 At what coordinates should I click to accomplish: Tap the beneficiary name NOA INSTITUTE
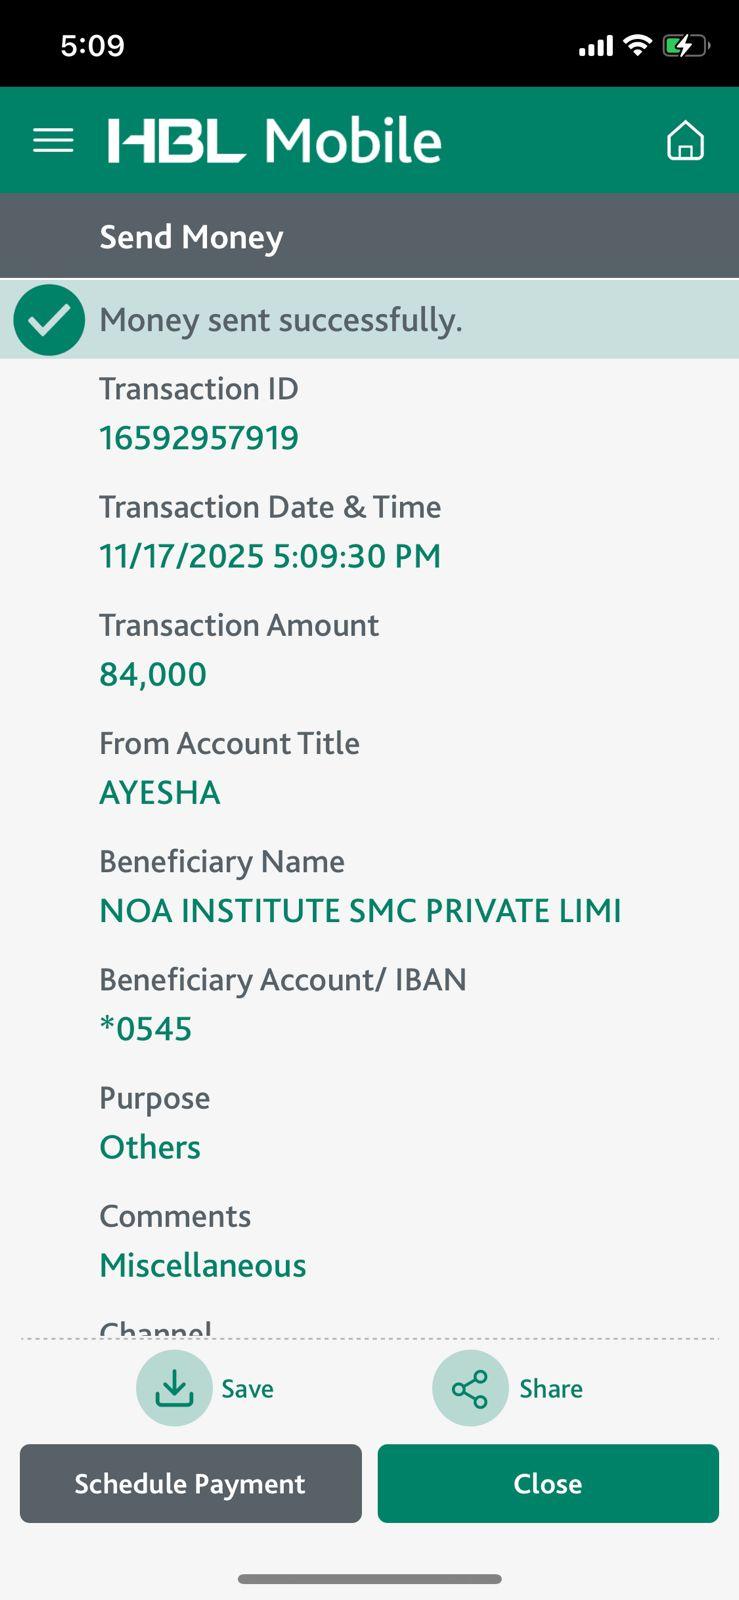[360, 911]
